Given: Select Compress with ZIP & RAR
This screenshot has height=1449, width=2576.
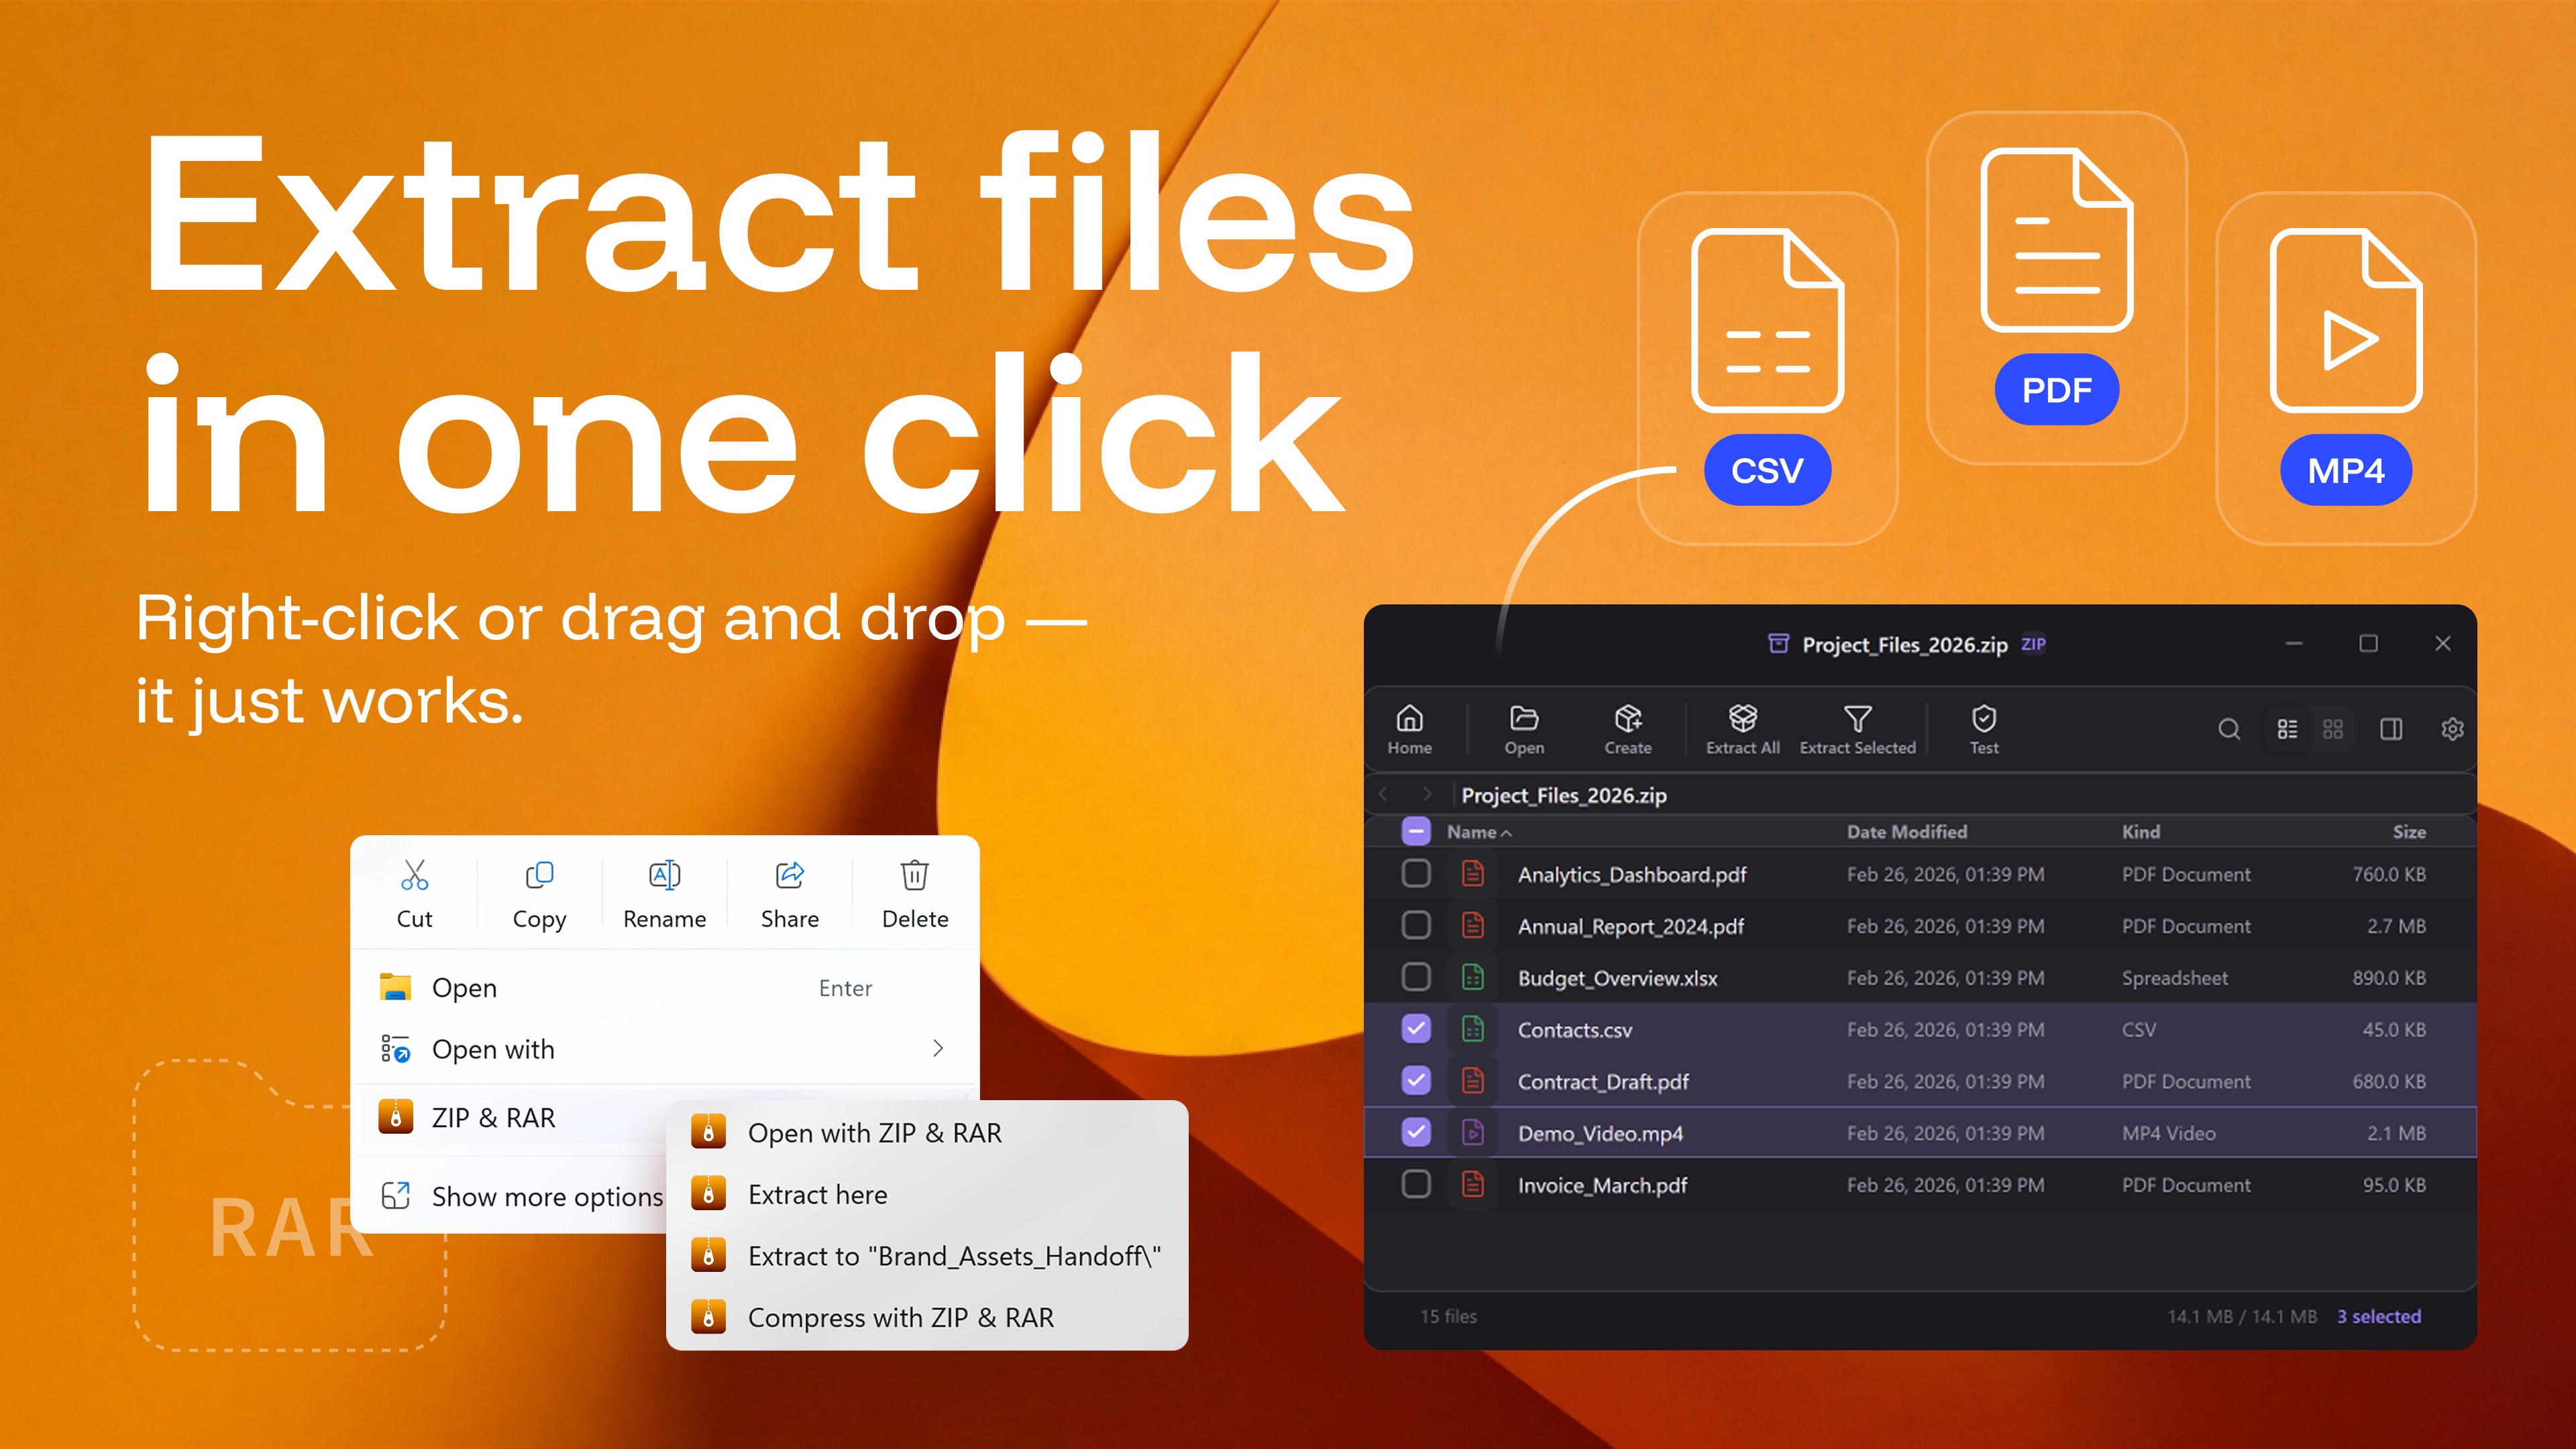Looking at the screenshot, I should 927,1318.
